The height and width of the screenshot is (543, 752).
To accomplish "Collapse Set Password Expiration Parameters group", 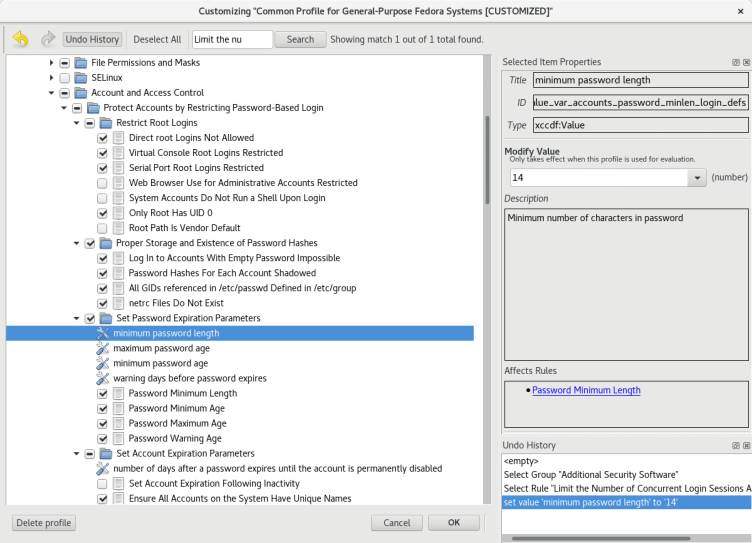I will tap(76, 318).
